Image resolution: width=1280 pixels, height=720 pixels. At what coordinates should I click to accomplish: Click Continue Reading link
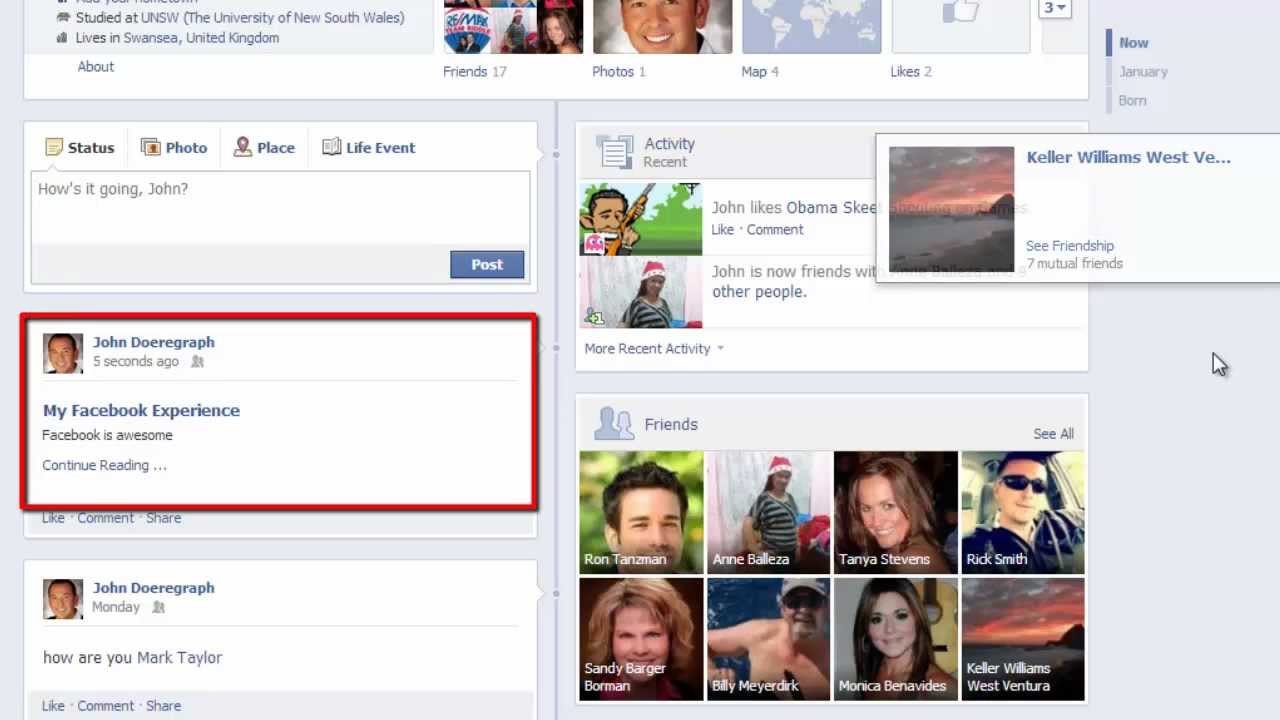(x=104, y=465)
